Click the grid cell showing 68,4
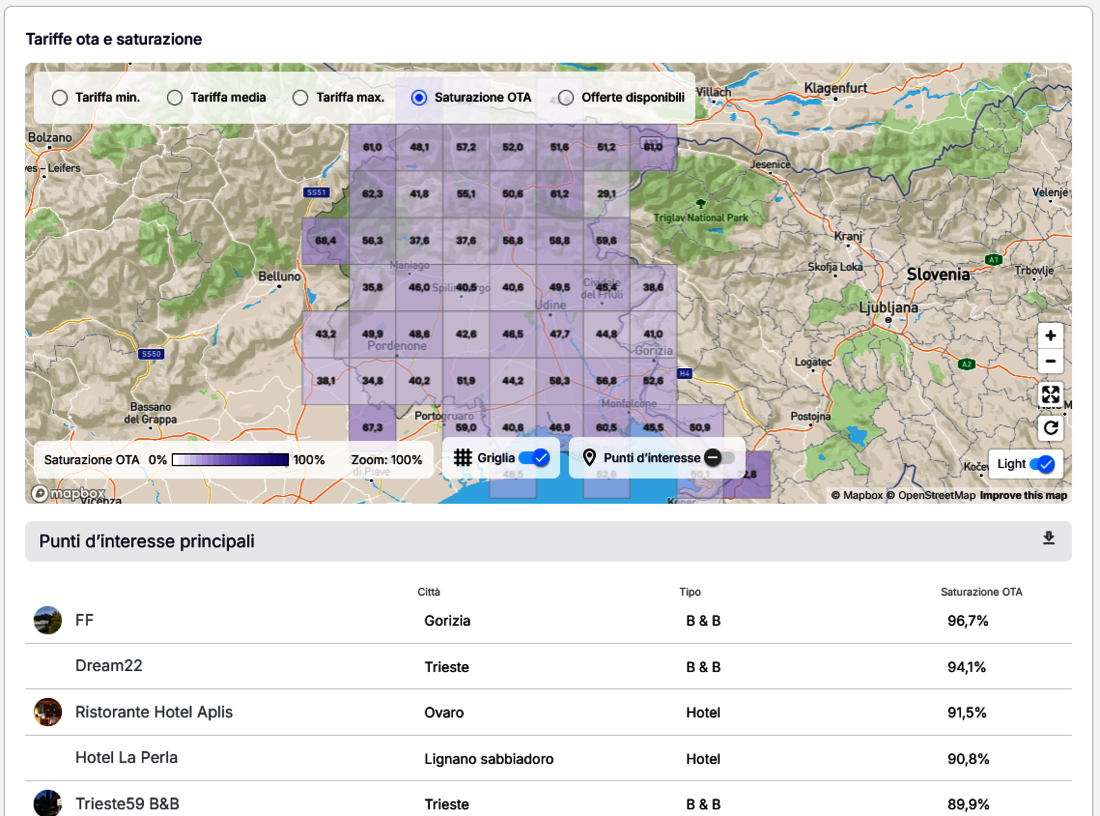This screenshot has height=816, width=1100. [x=325, y=241]
